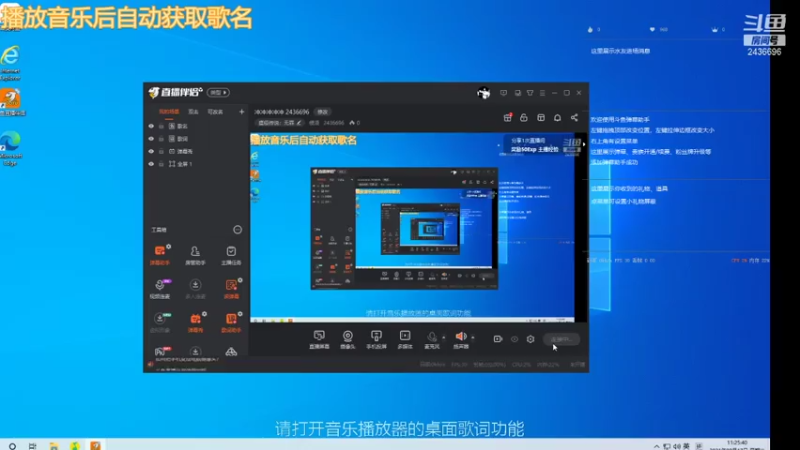
Task: Click the 修改 button beside room title
Action: 322,112
